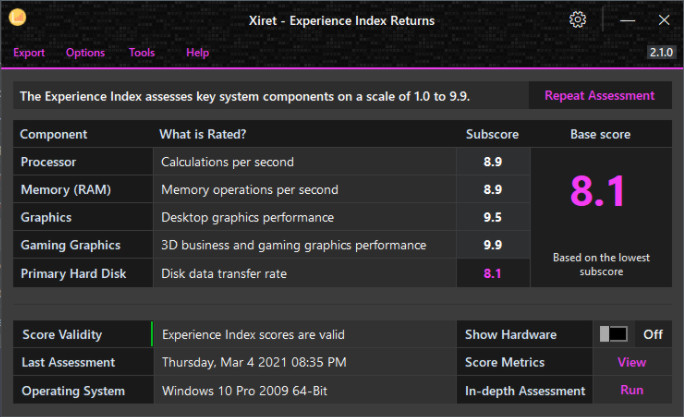
Task: Click the Base score column header
Action: tap(600, 134)
